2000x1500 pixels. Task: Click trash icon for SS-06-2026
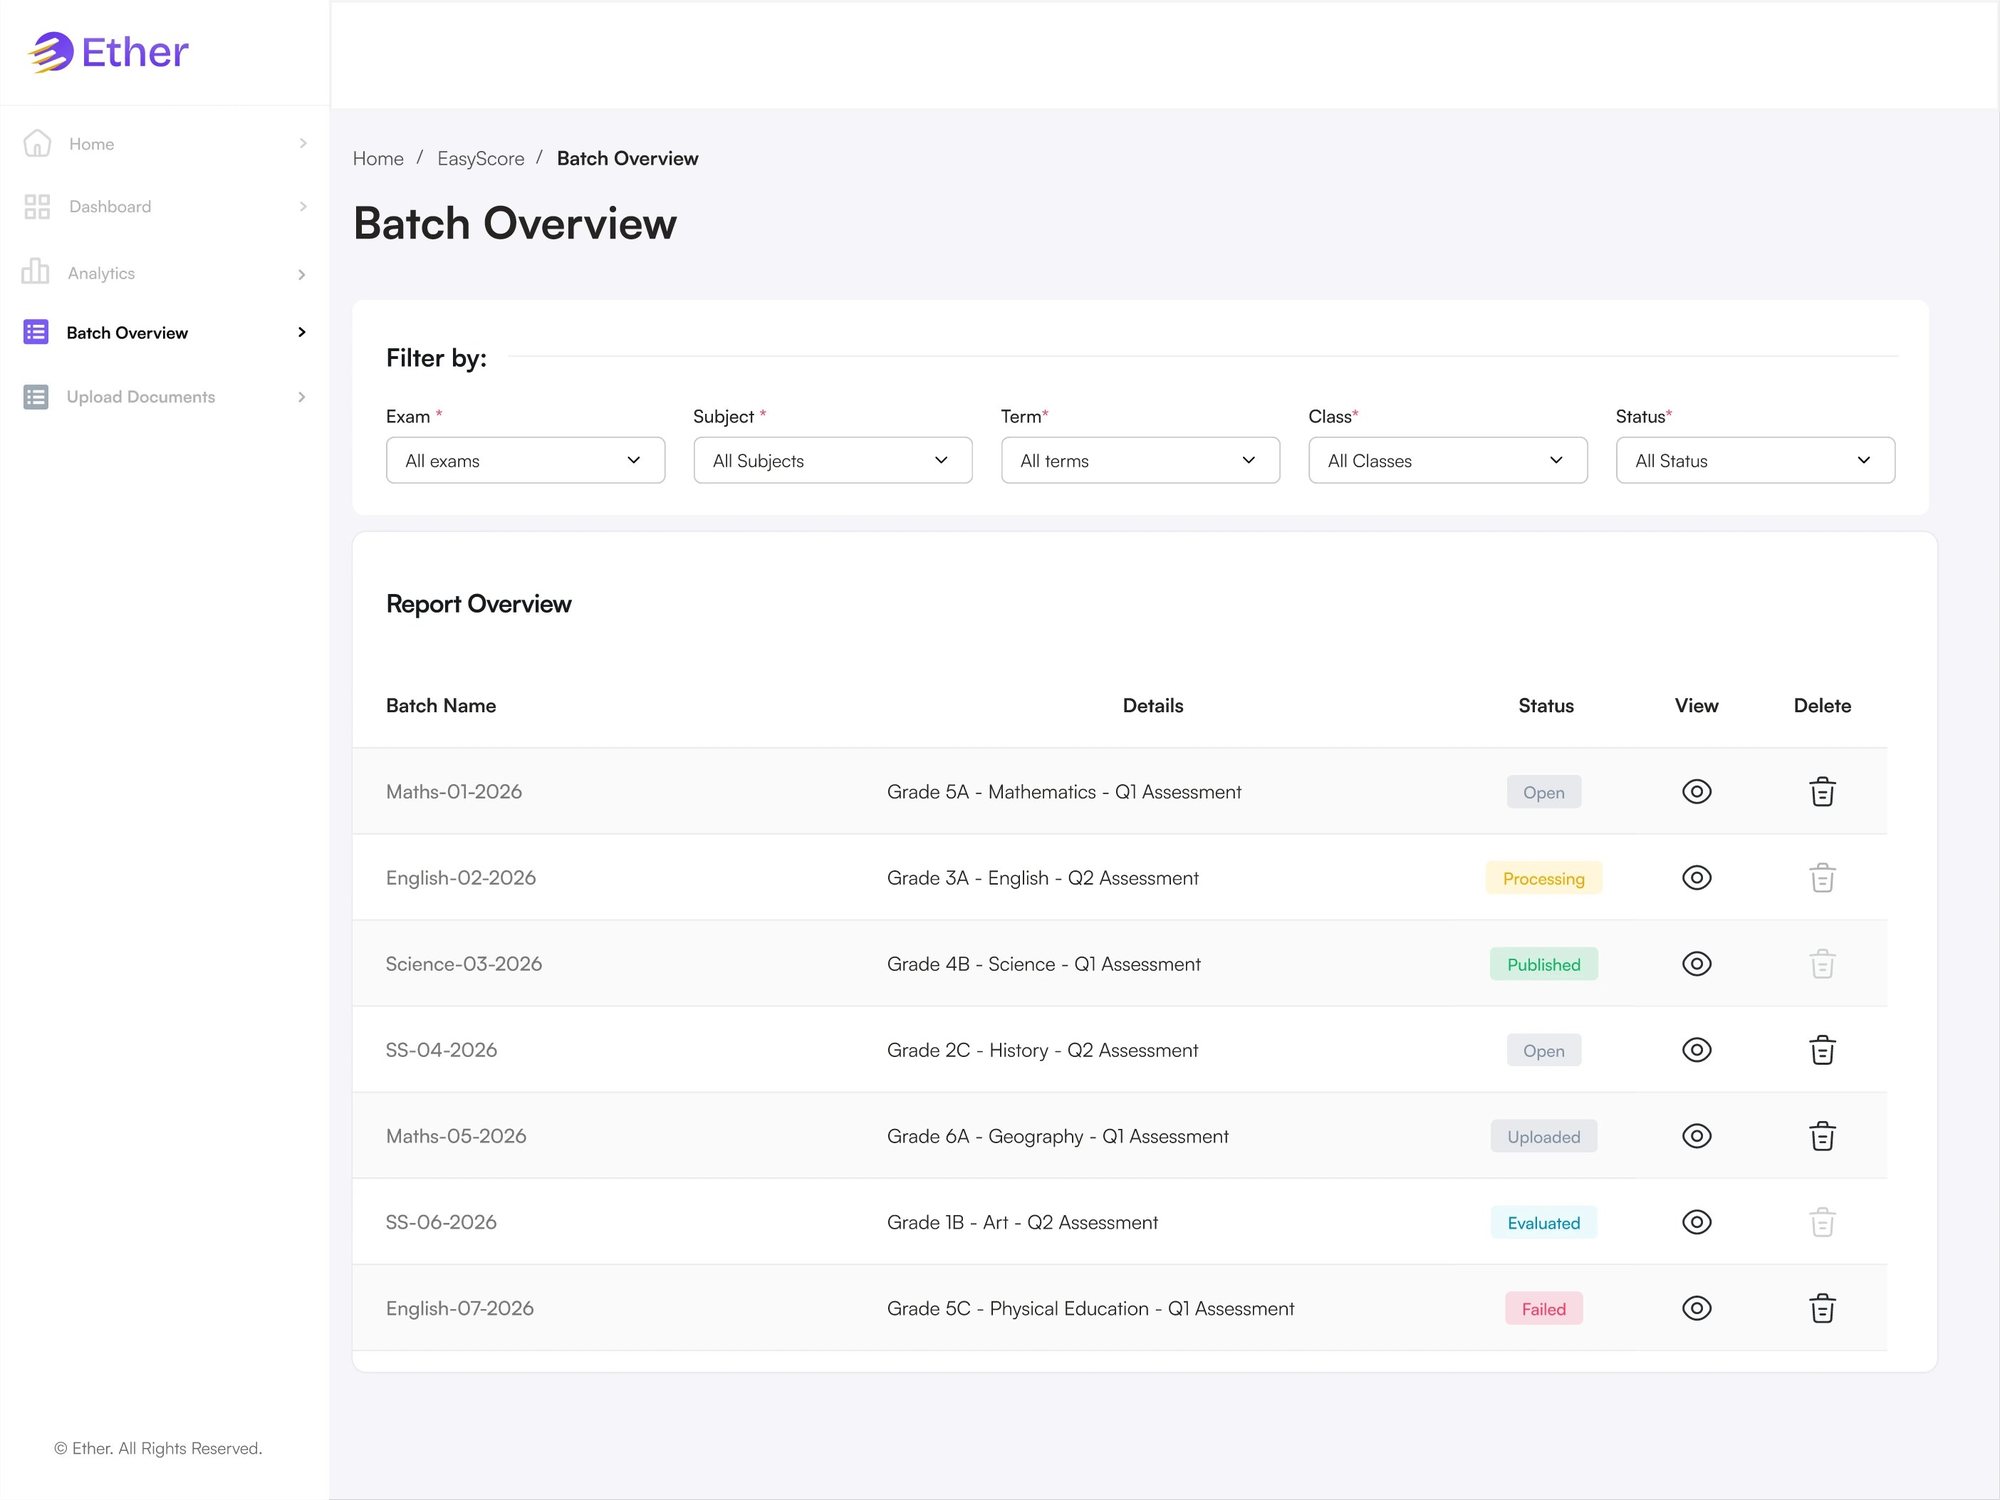coord(1822,1222)
